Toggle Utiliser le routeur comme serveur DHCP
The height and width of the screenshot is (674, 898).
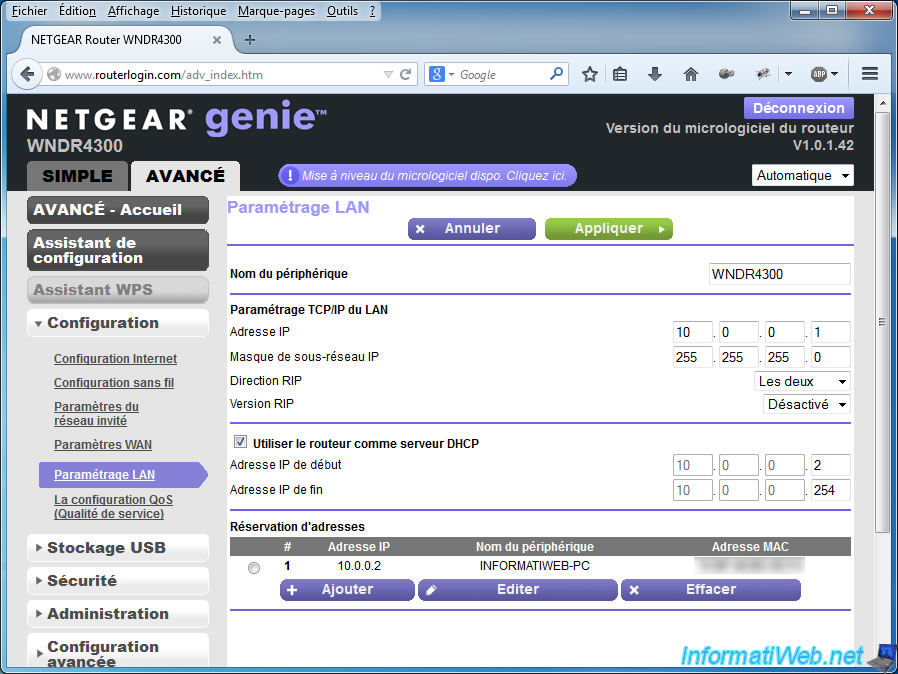(x=241, y=442)
